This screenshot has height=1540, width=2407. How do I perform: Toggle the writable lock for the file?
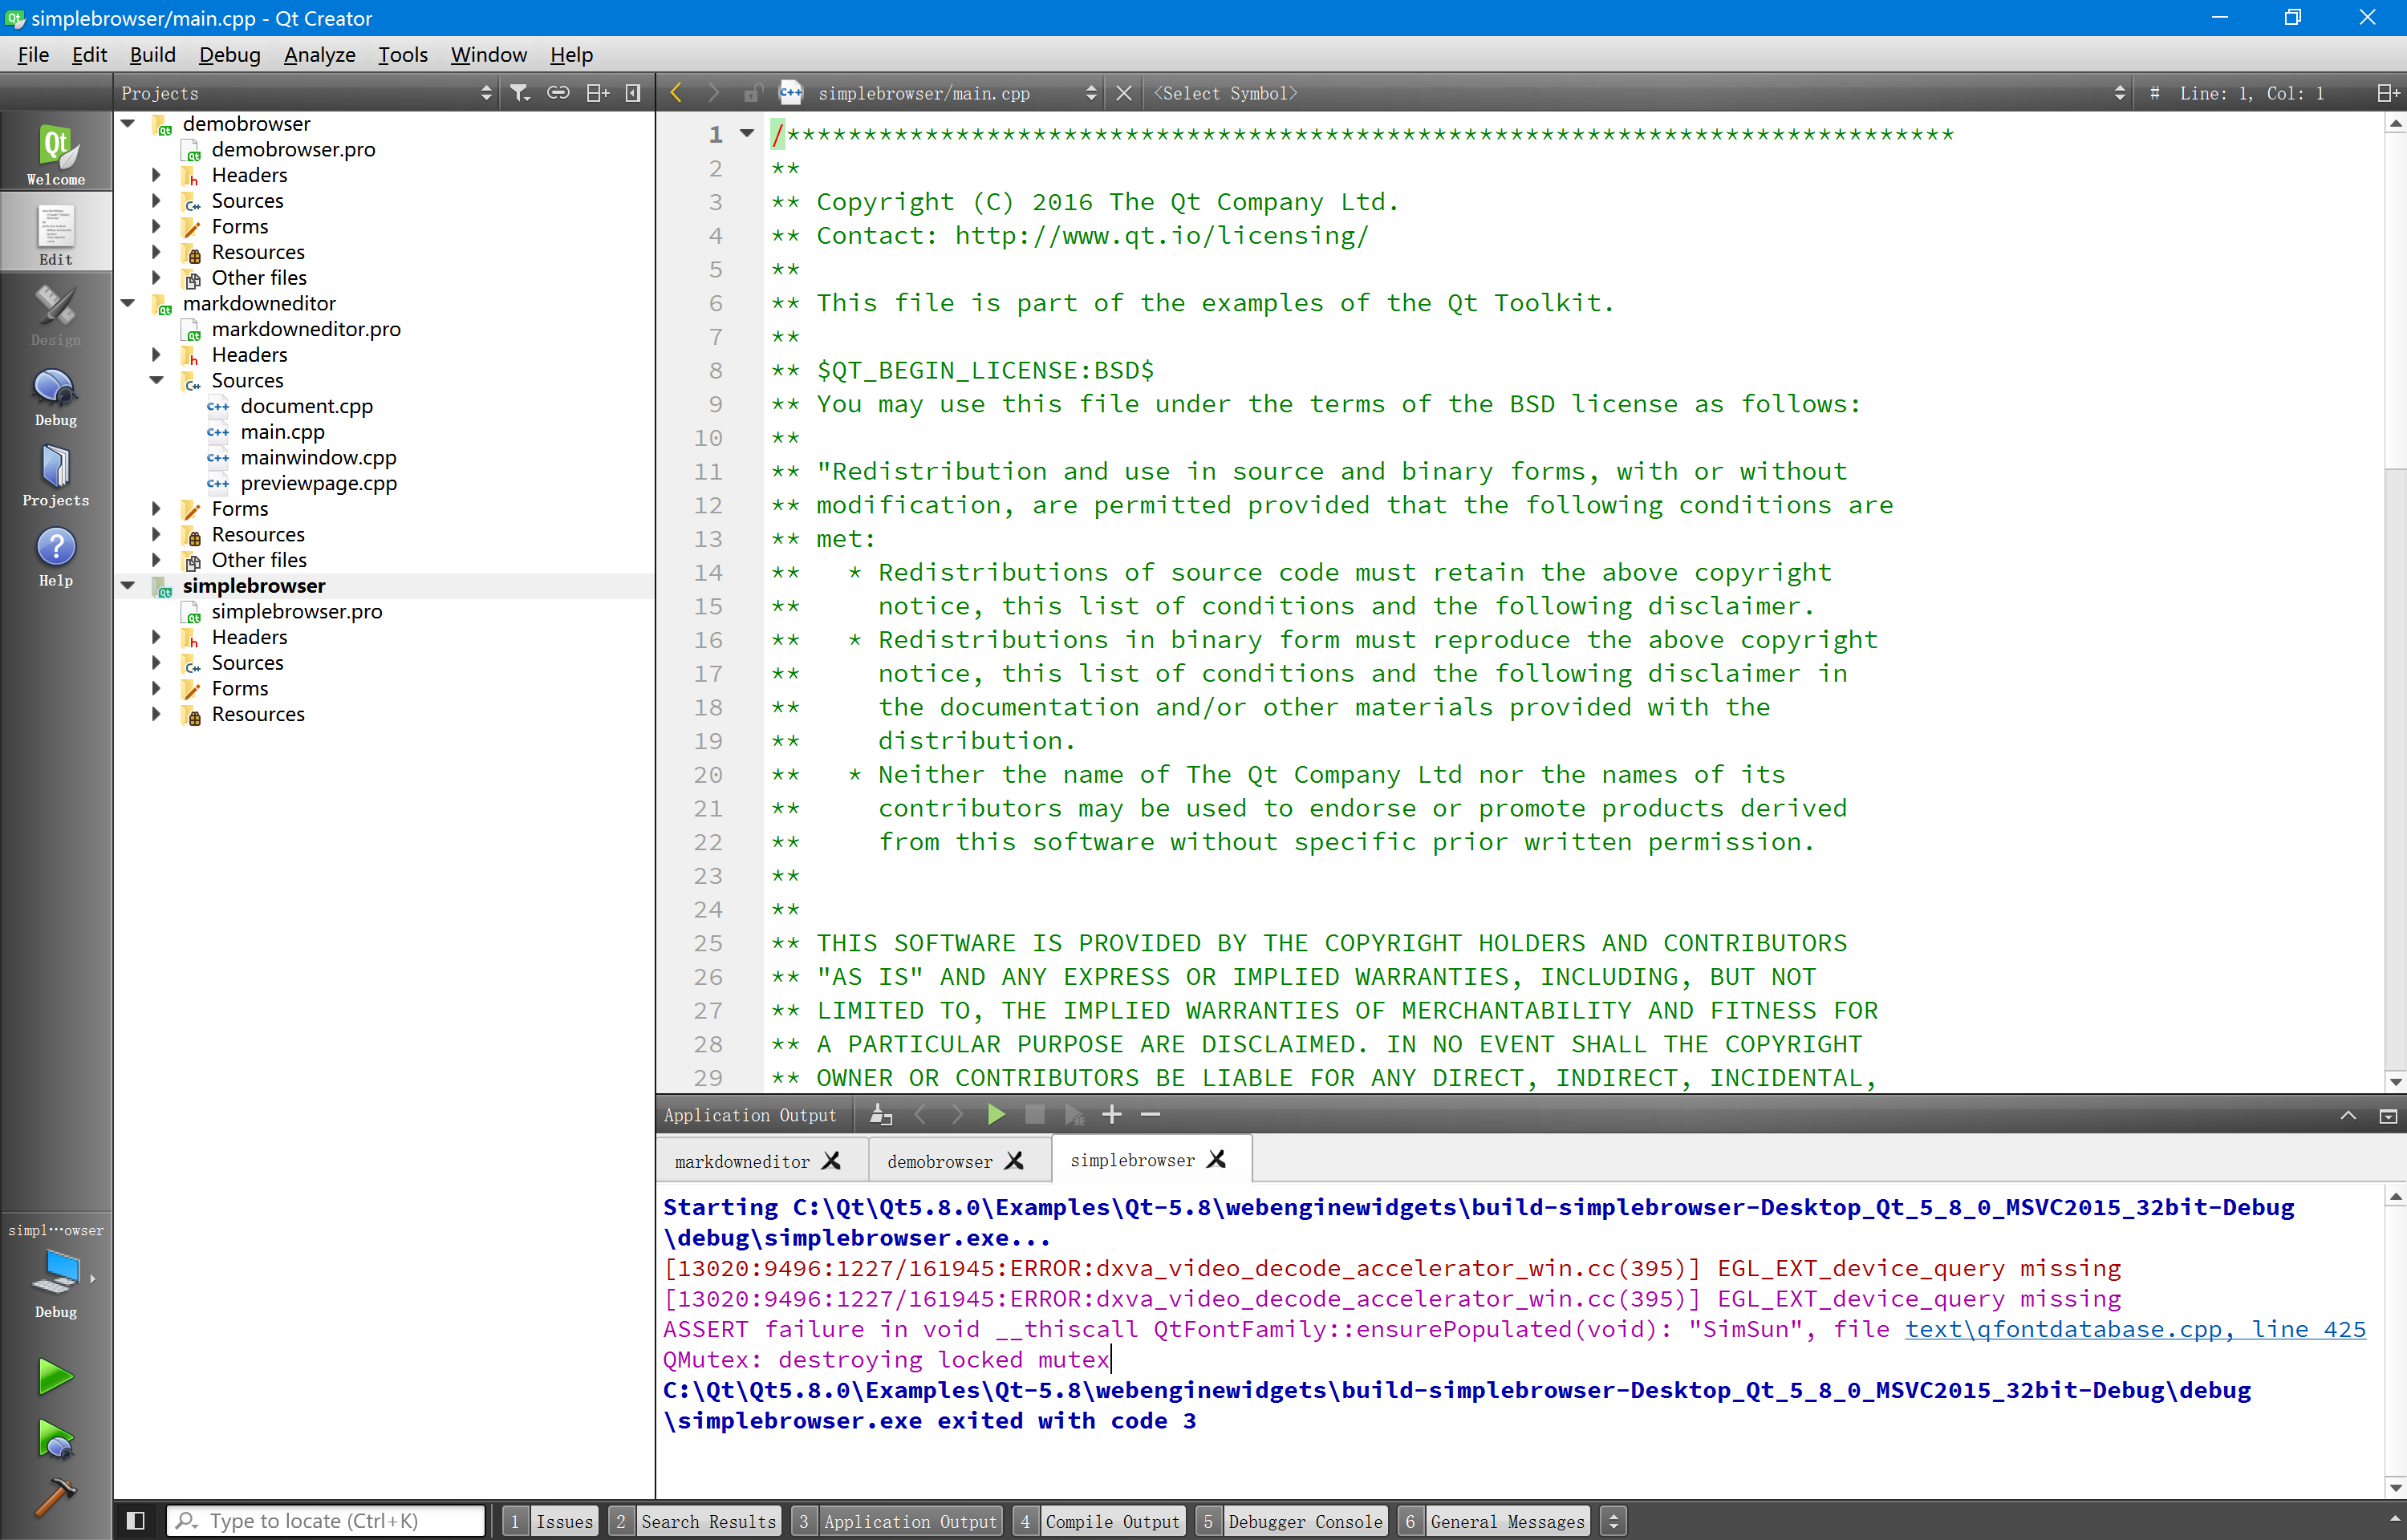(753, 93)
